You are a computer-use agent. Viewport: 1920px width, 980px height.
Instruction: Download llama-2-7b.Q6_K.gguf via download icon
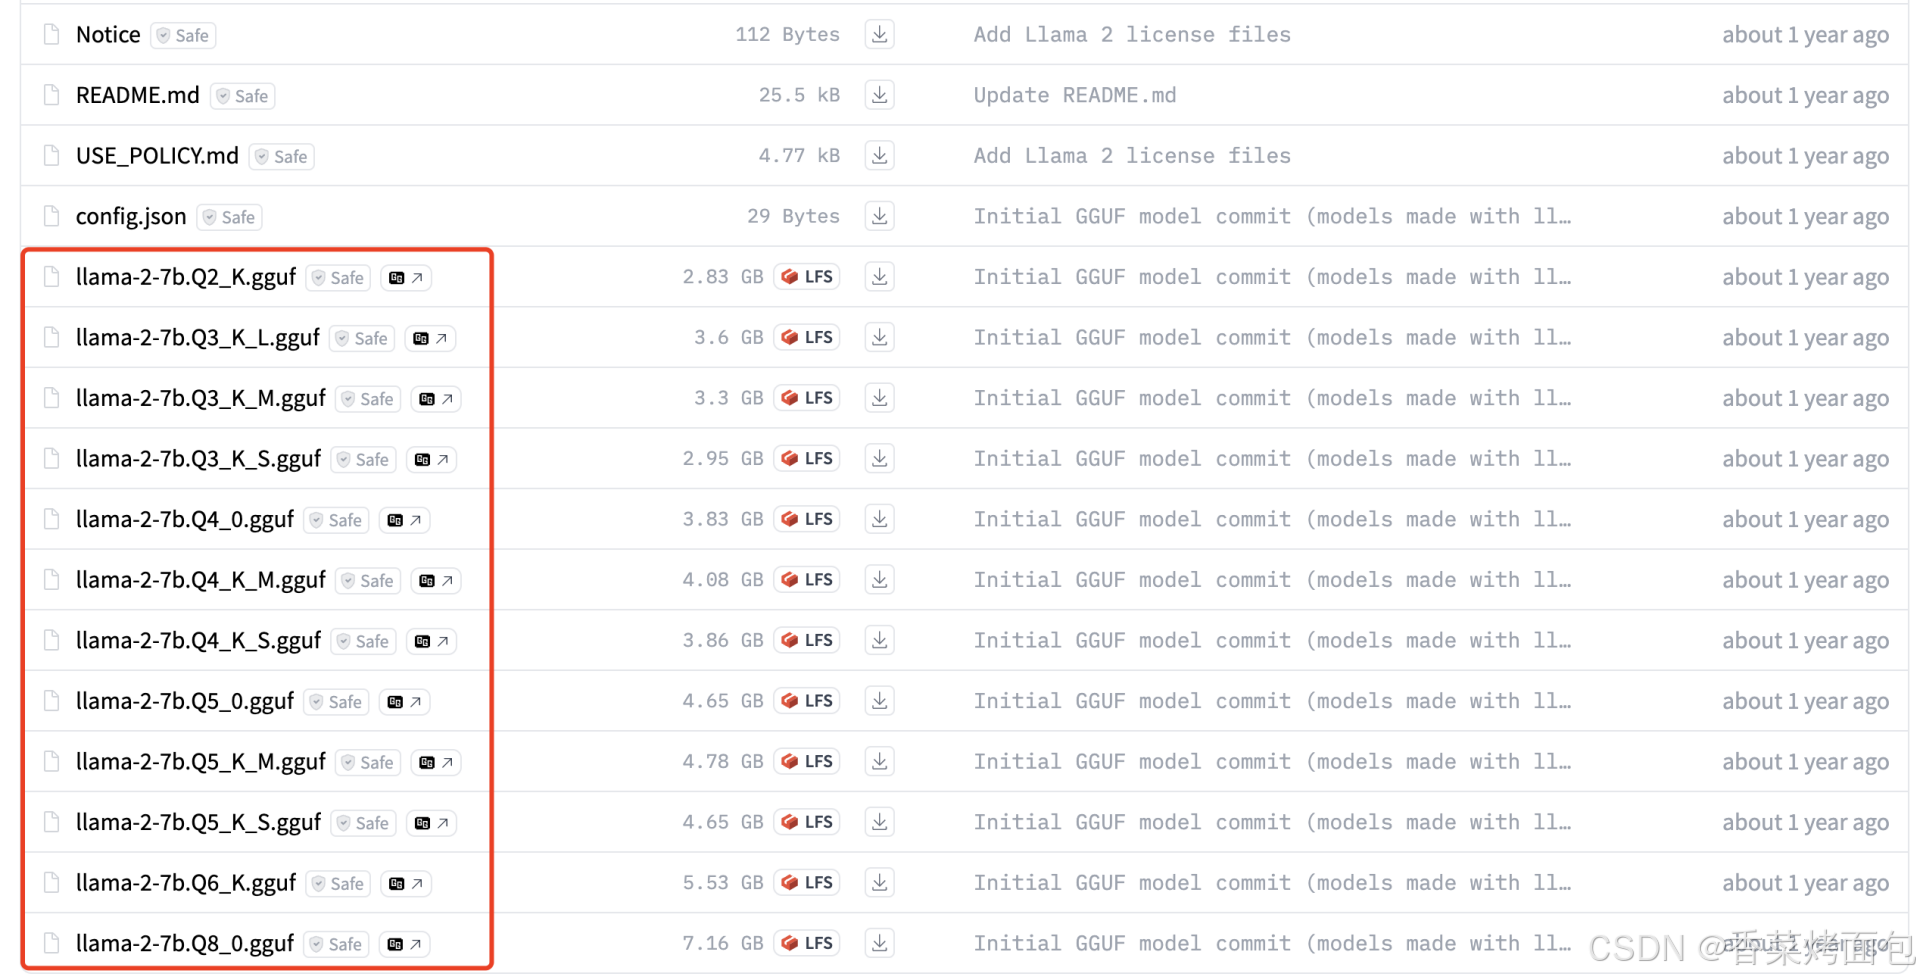pyautogui.click(x=879, y=883)
